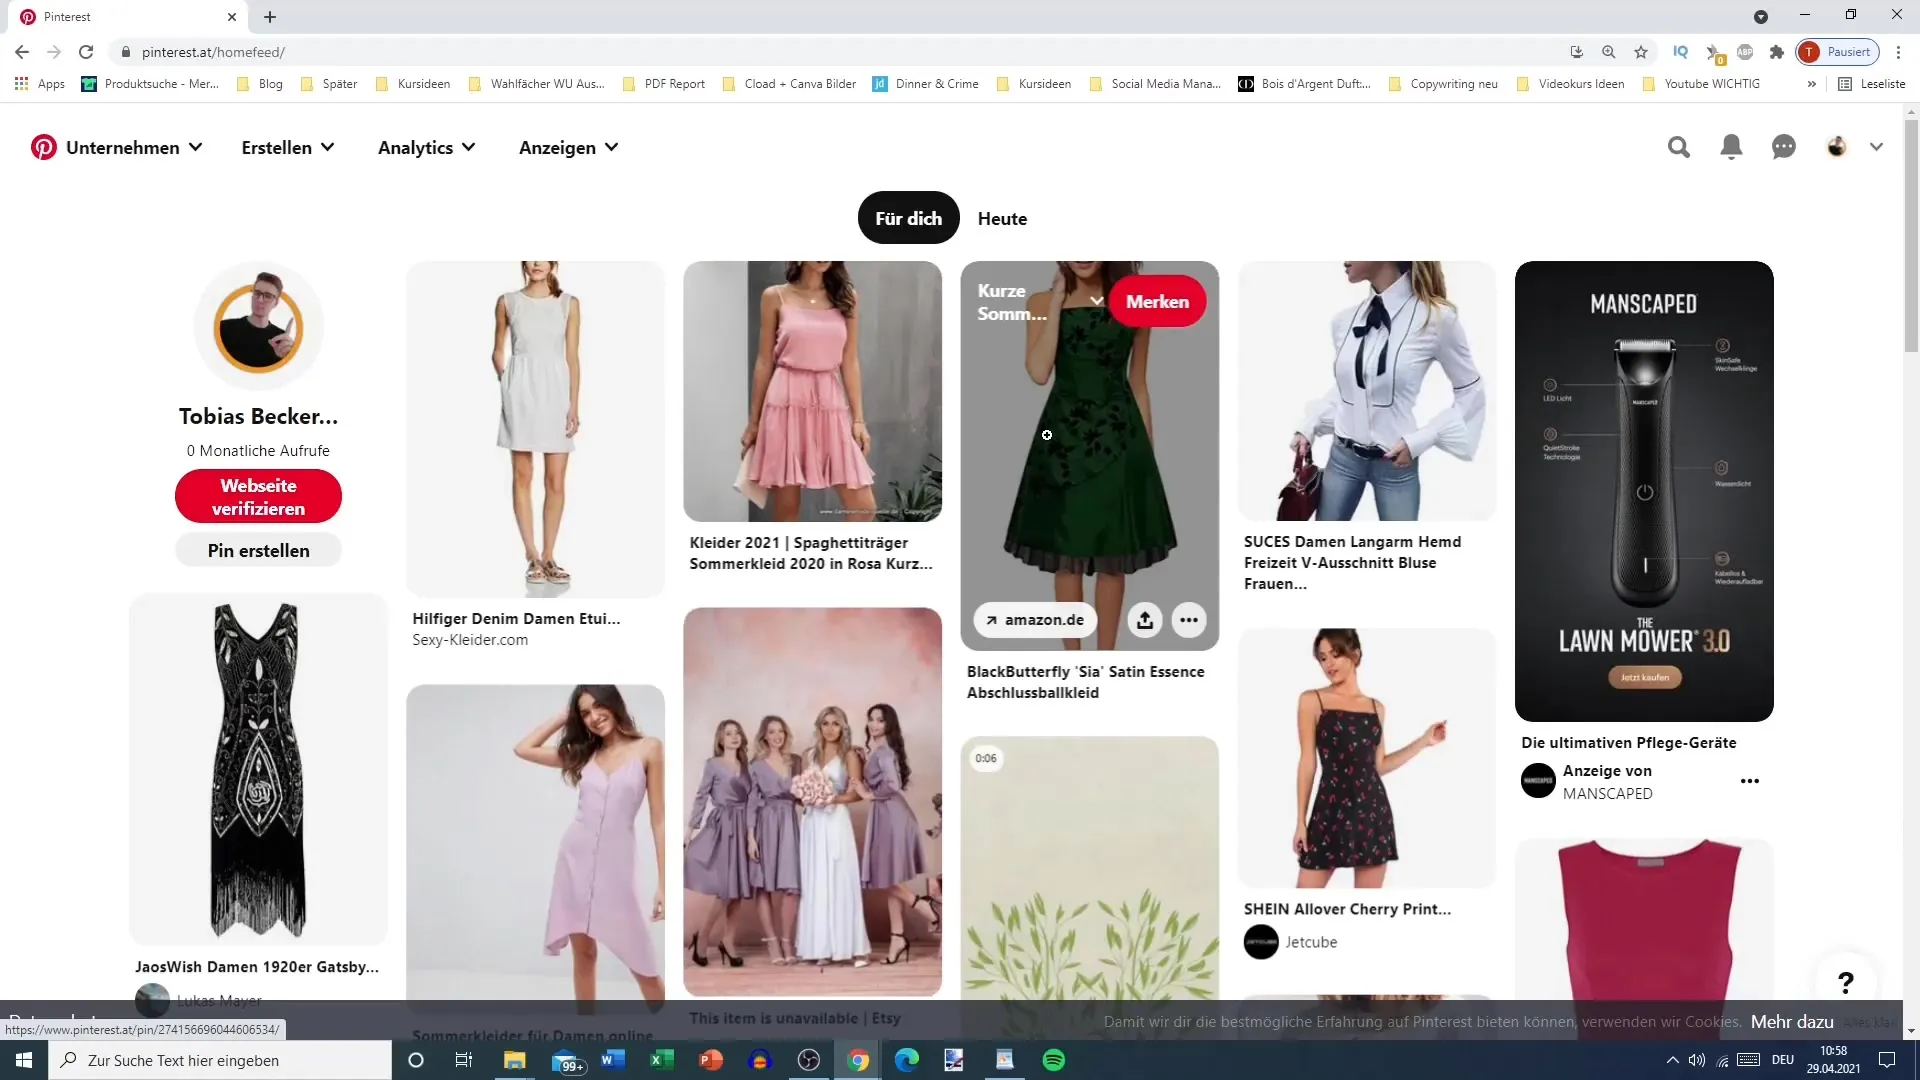The height and width of the screenshot is (1080, 1920).
Task: Open the amazon.de link on pin
Action: 1035,620
